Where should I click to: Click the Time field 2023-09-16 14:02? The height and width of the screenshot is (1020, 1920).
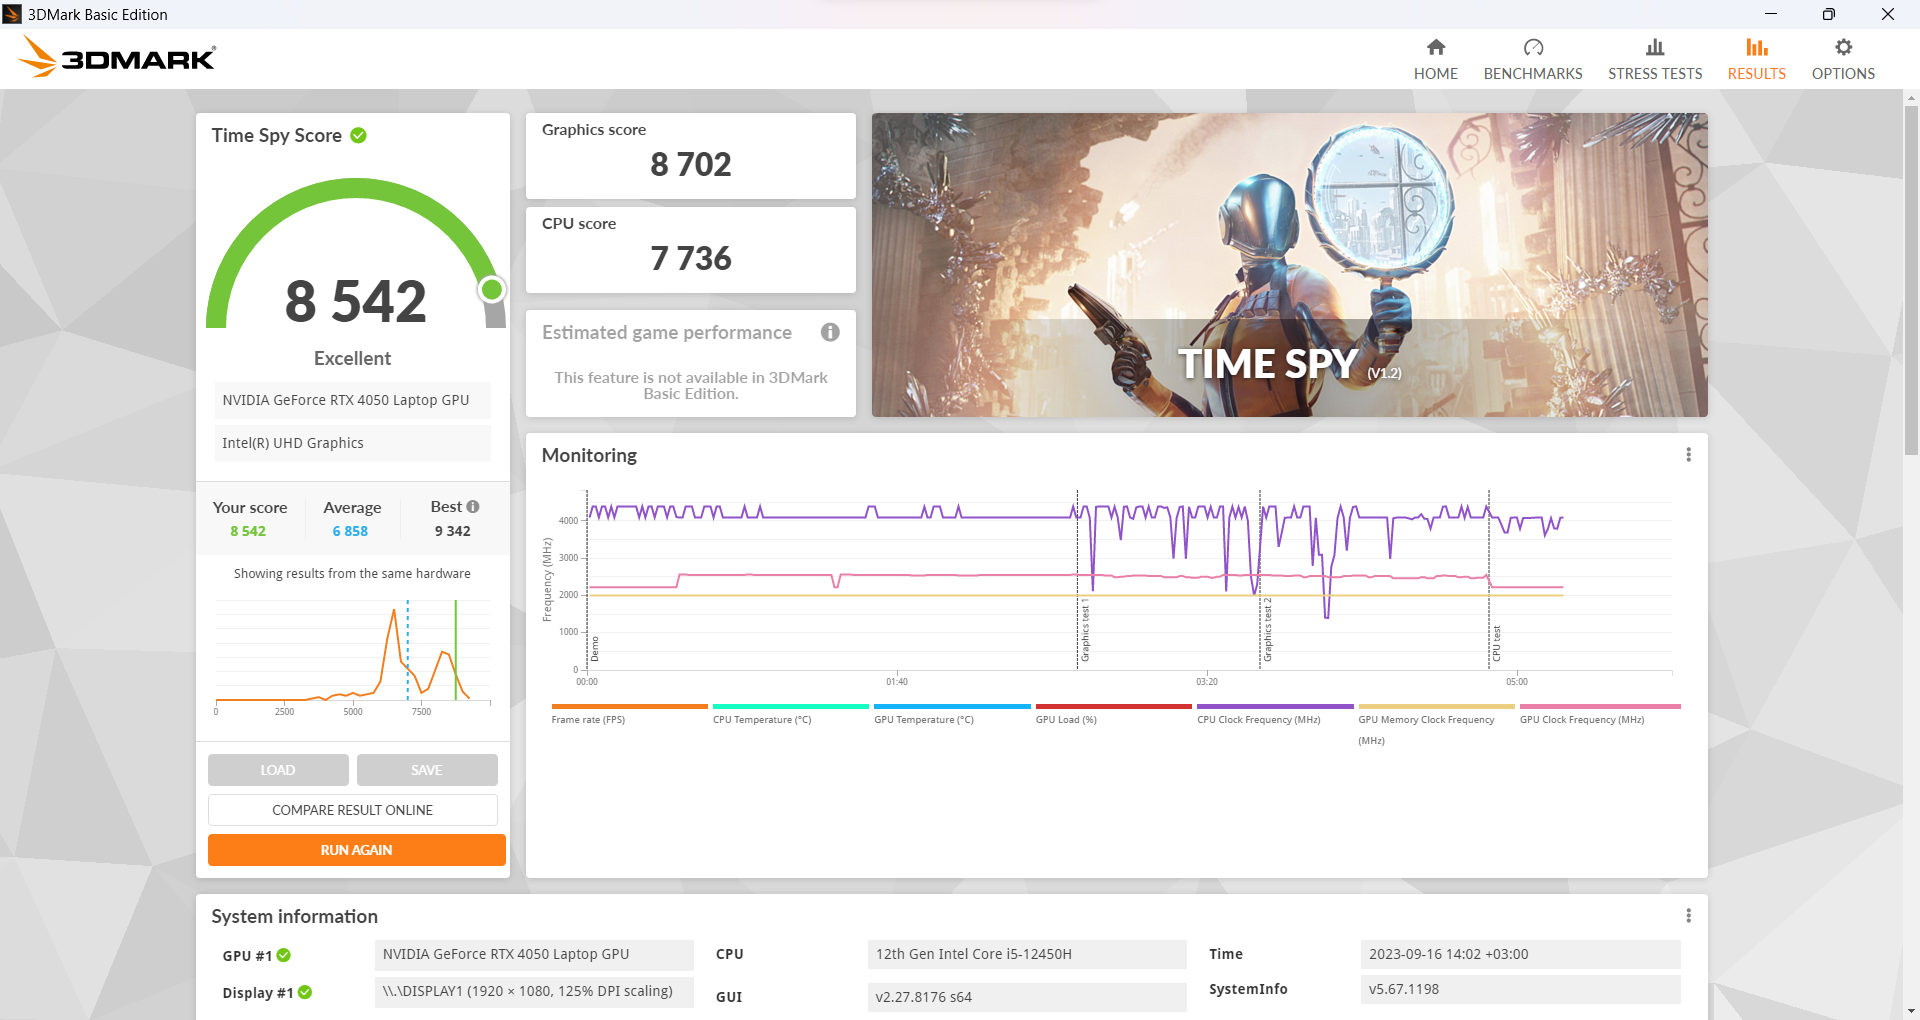coord(1520,954)
